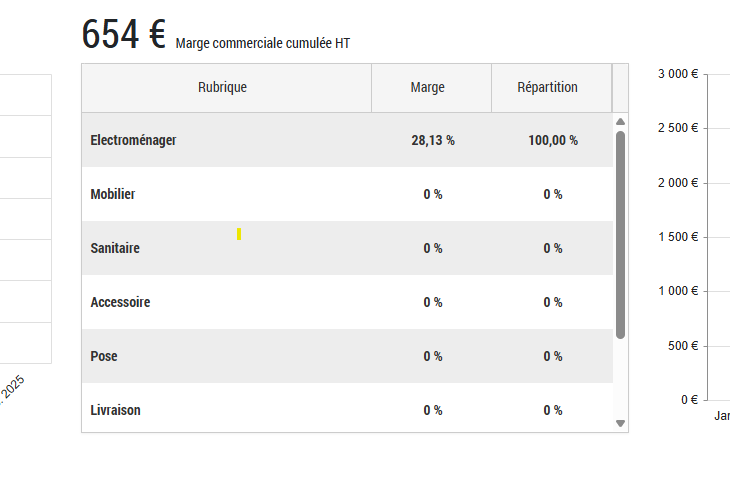Screen dimensions: 730x504
Task: Select the Electroménager row
Action: [x=133, y=141]
